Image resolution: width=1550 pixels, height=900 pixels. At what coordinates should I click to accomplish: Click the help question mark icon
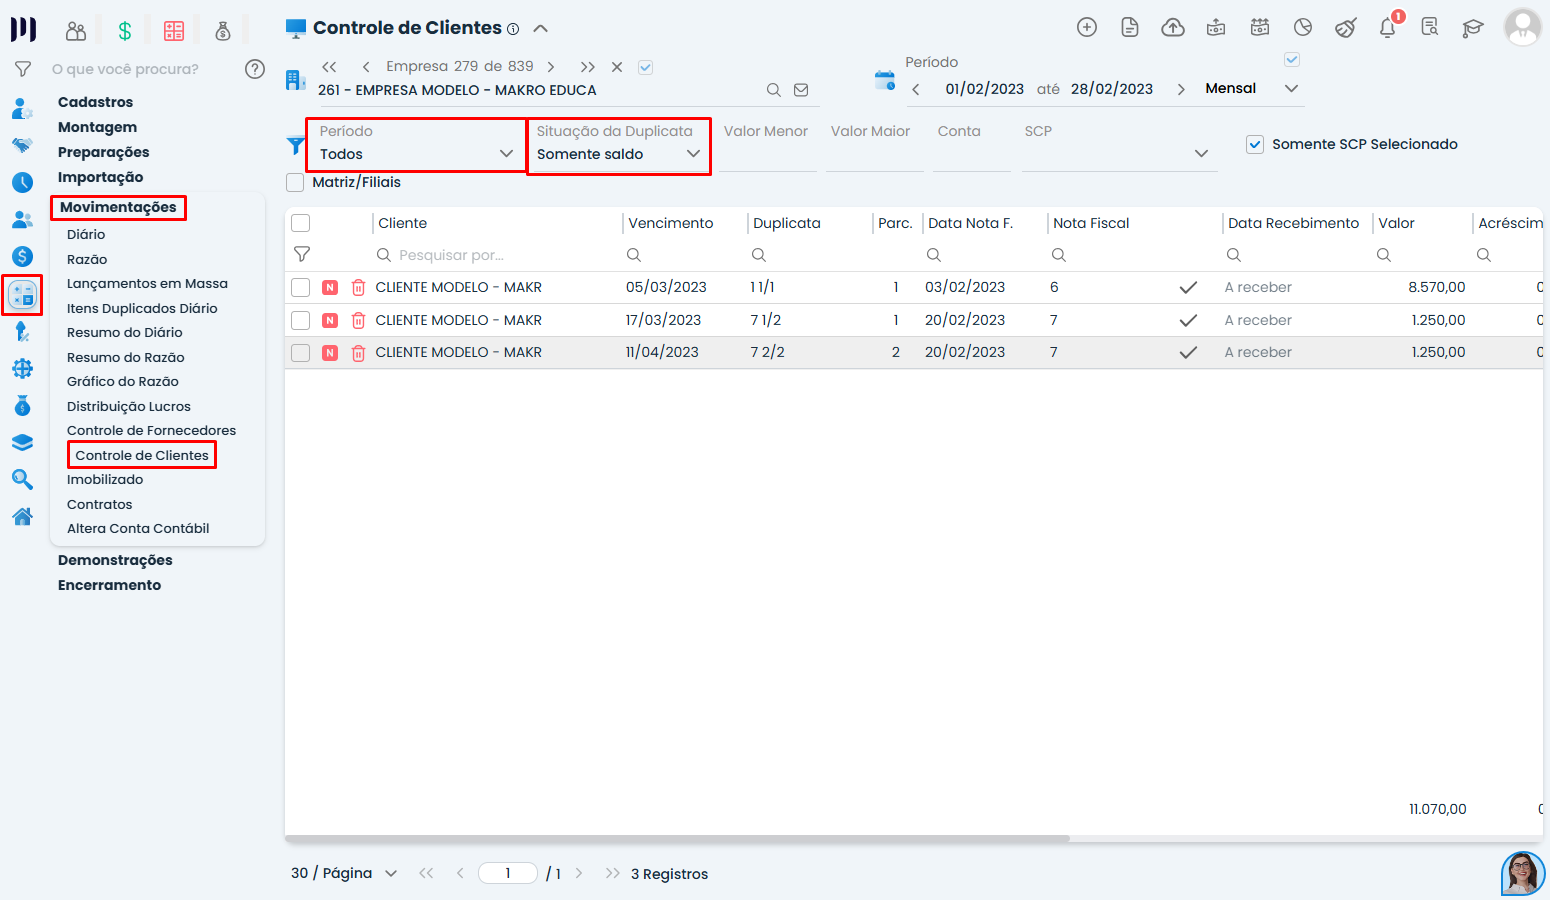tap(255, 69)
